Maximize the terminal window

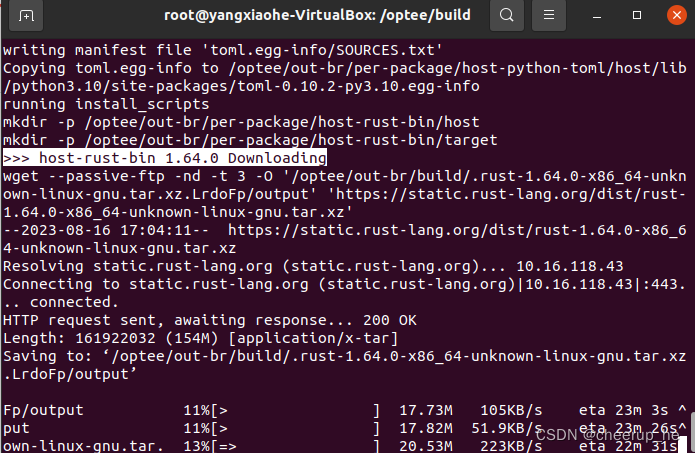tap(637, 16)
